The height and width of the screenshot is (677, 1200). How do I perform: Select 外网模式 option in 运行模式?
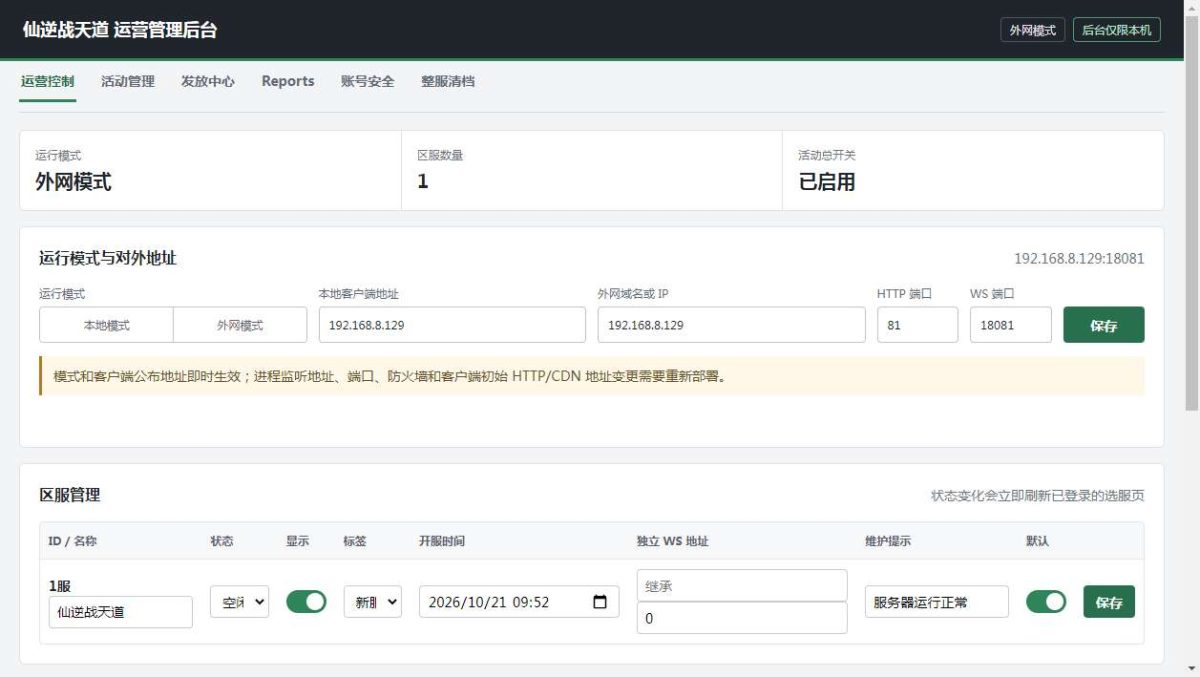(x=240, y=325)
